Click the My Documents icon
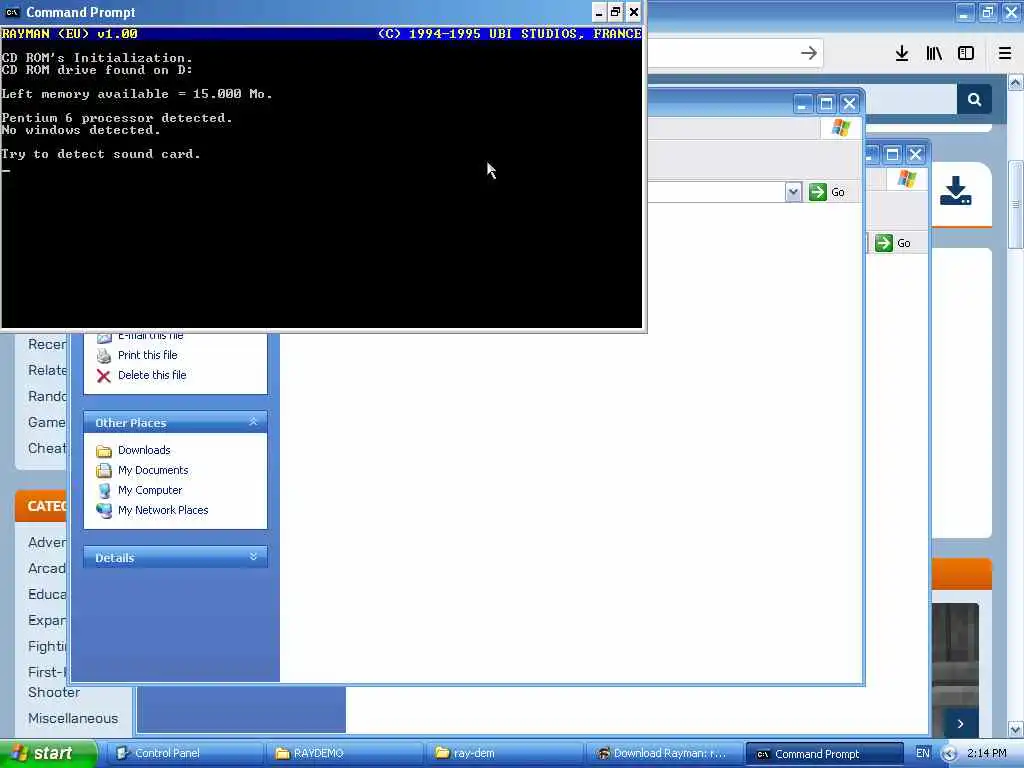The image size is (1024, 768). [x=104, y=470]
